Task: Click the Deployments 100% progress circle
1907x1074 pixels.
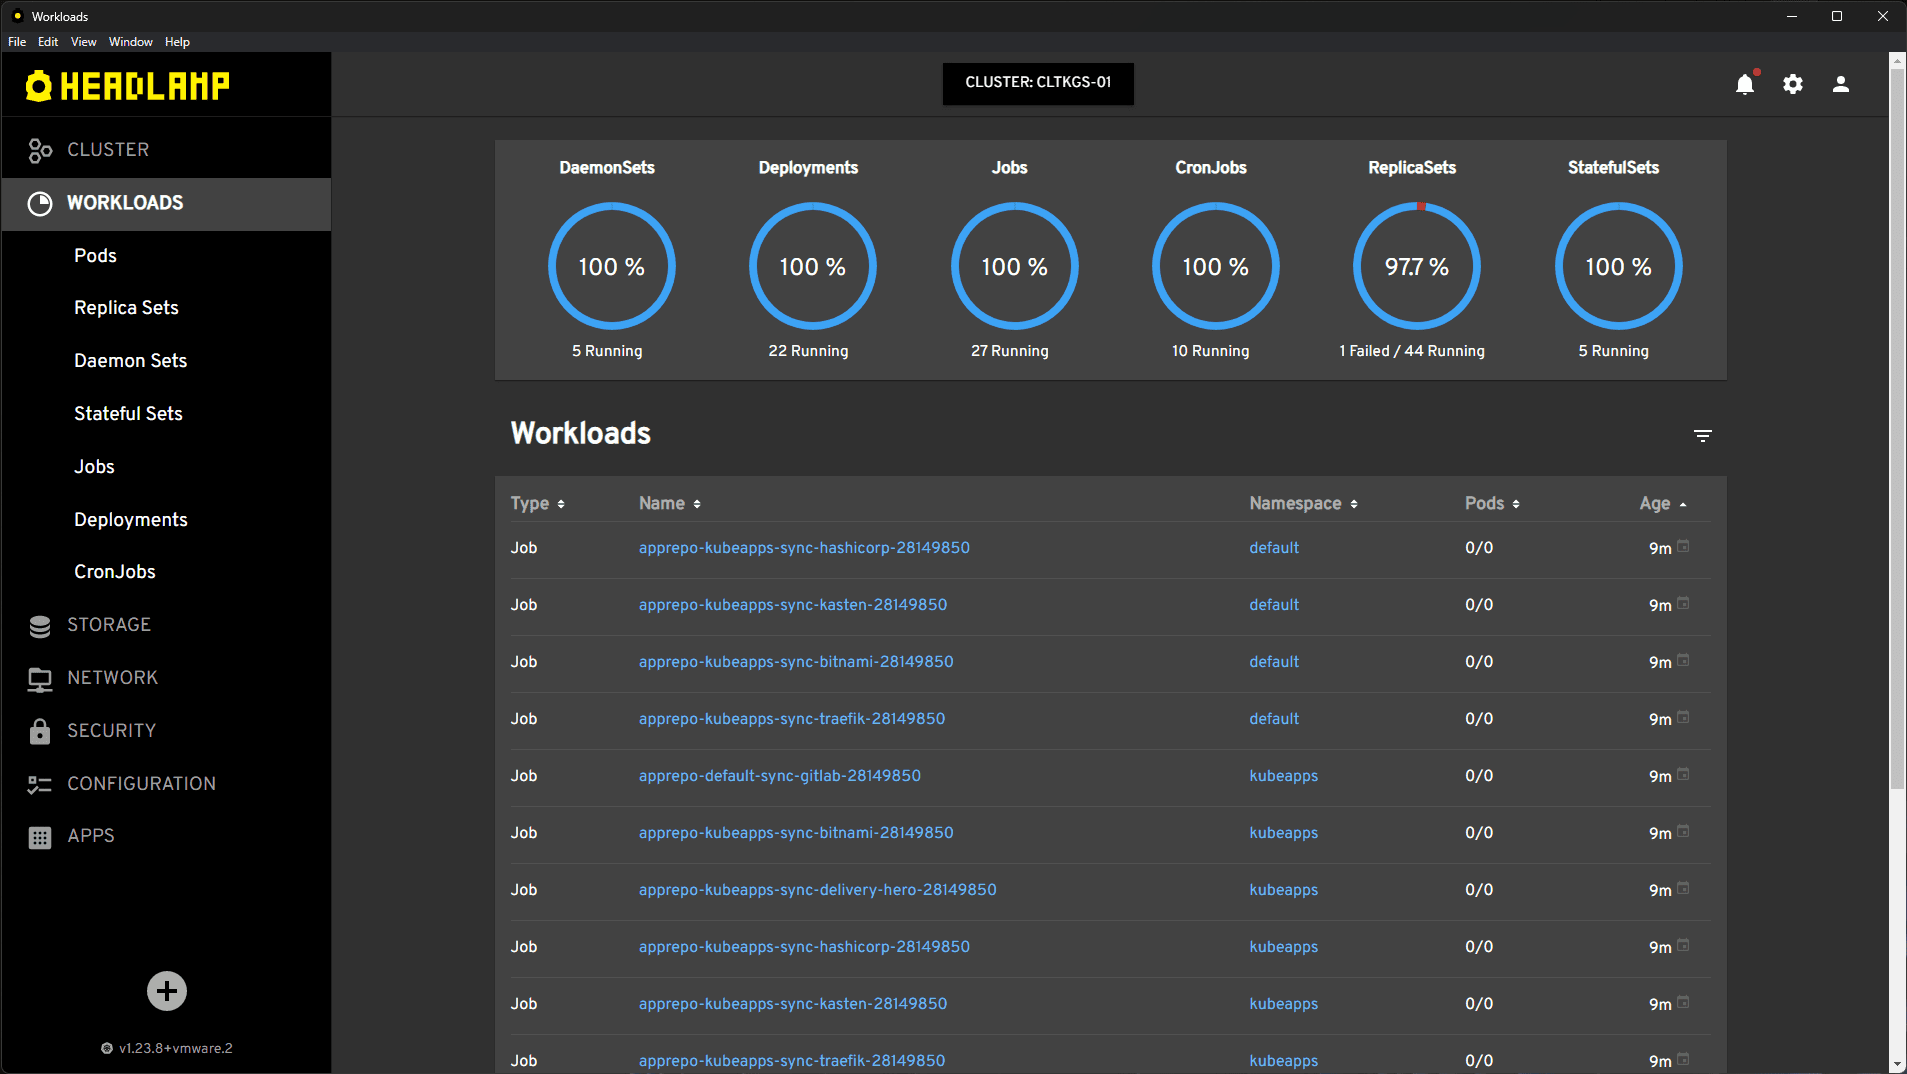Action: point(812,266)
